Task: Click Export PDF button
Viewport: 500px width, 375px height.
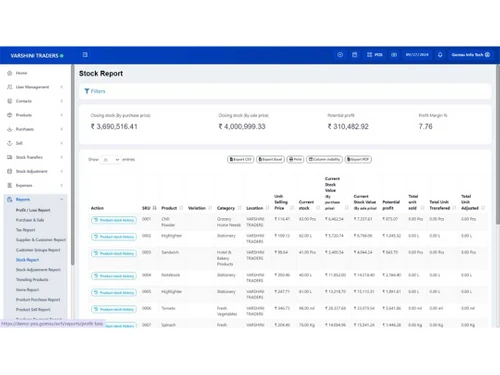Action: (x=358, y=159)
